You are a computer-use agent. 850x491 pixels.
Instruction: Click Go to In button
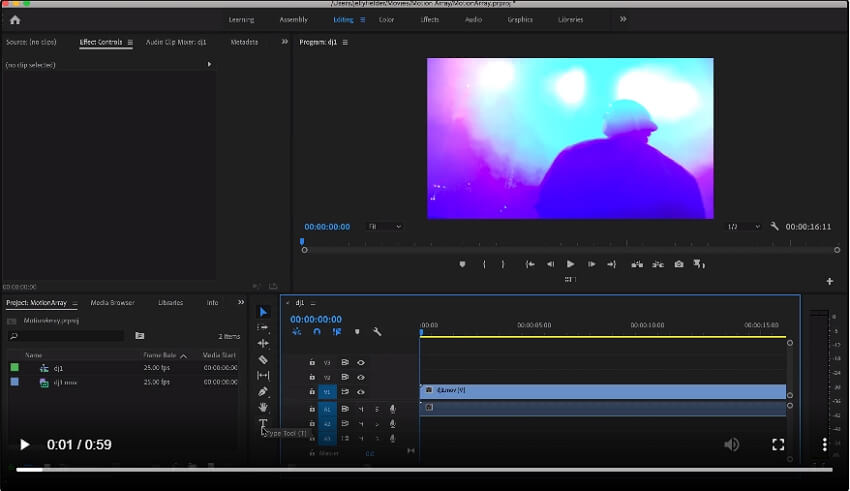(x=530, y=264)
